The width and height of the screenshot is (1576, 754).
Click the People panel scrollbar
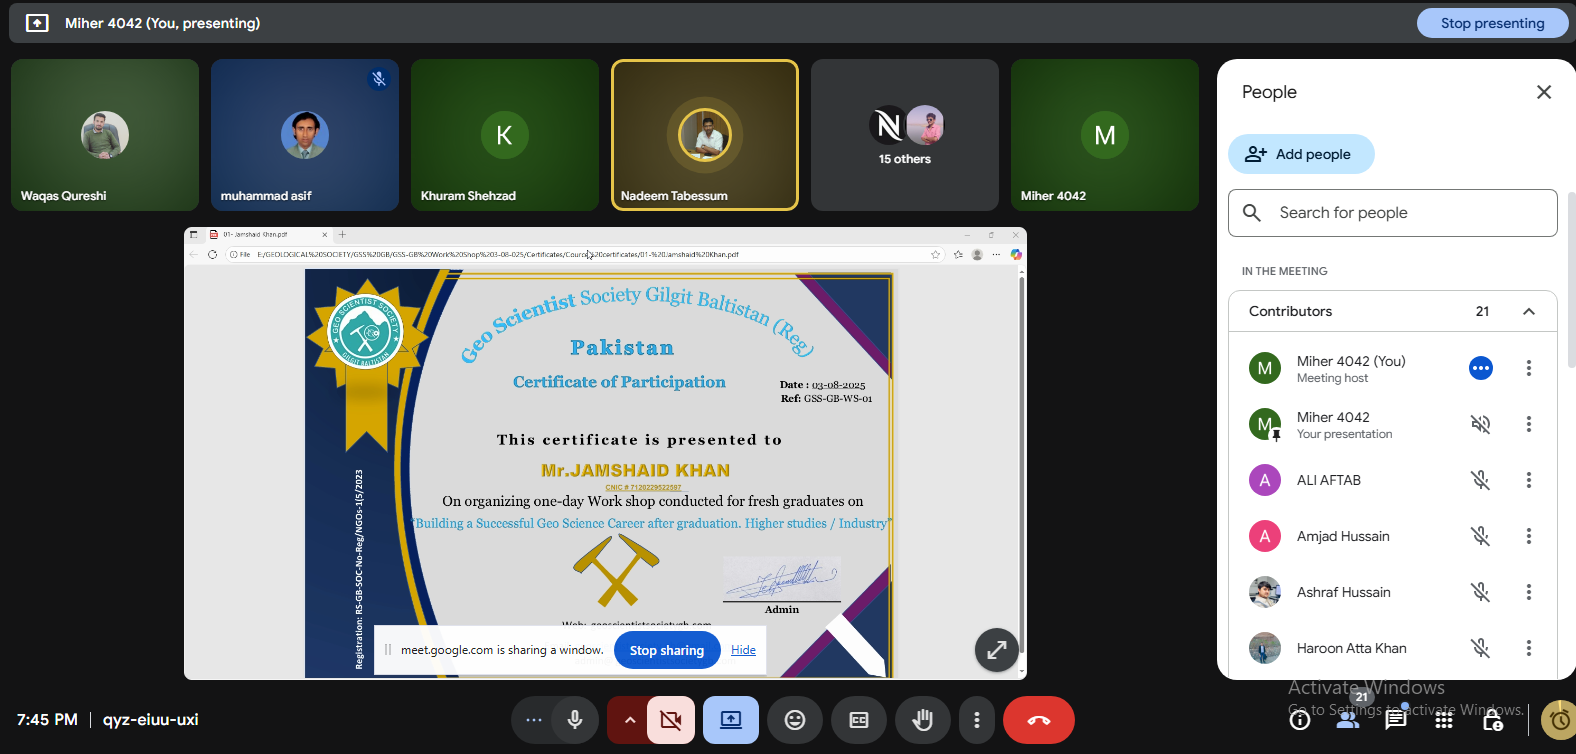point(1571,280)
